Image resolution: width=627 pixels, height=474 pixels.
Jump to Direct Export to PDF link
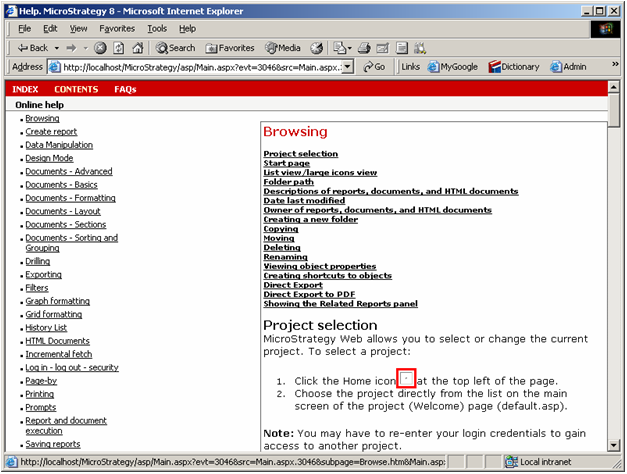coord(310,294)
